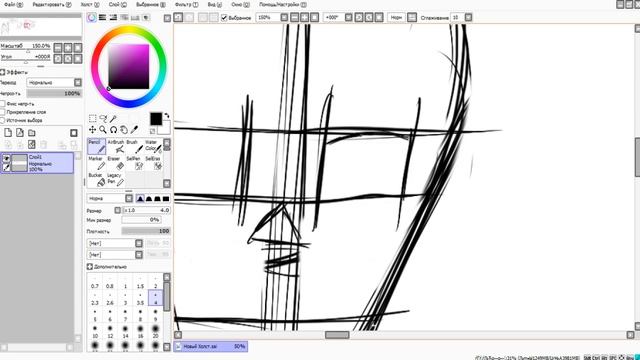
Task: Select the Legacy Pen tool
Action: point(116,179)
